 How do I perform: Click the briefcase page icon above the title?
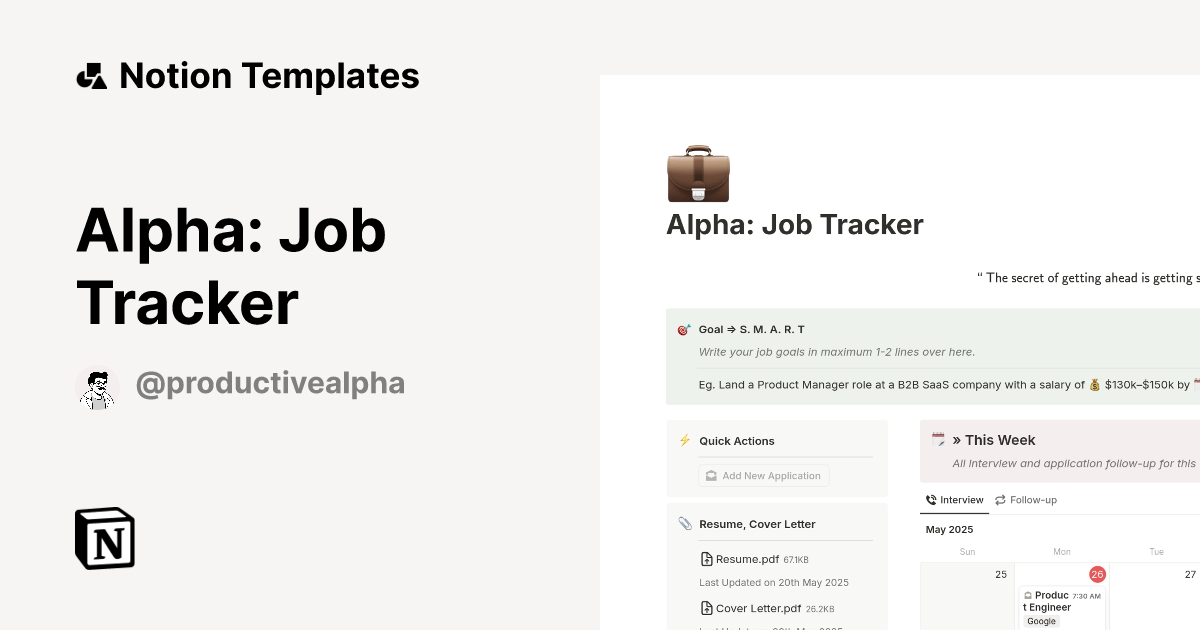click(x=698, y=174)
